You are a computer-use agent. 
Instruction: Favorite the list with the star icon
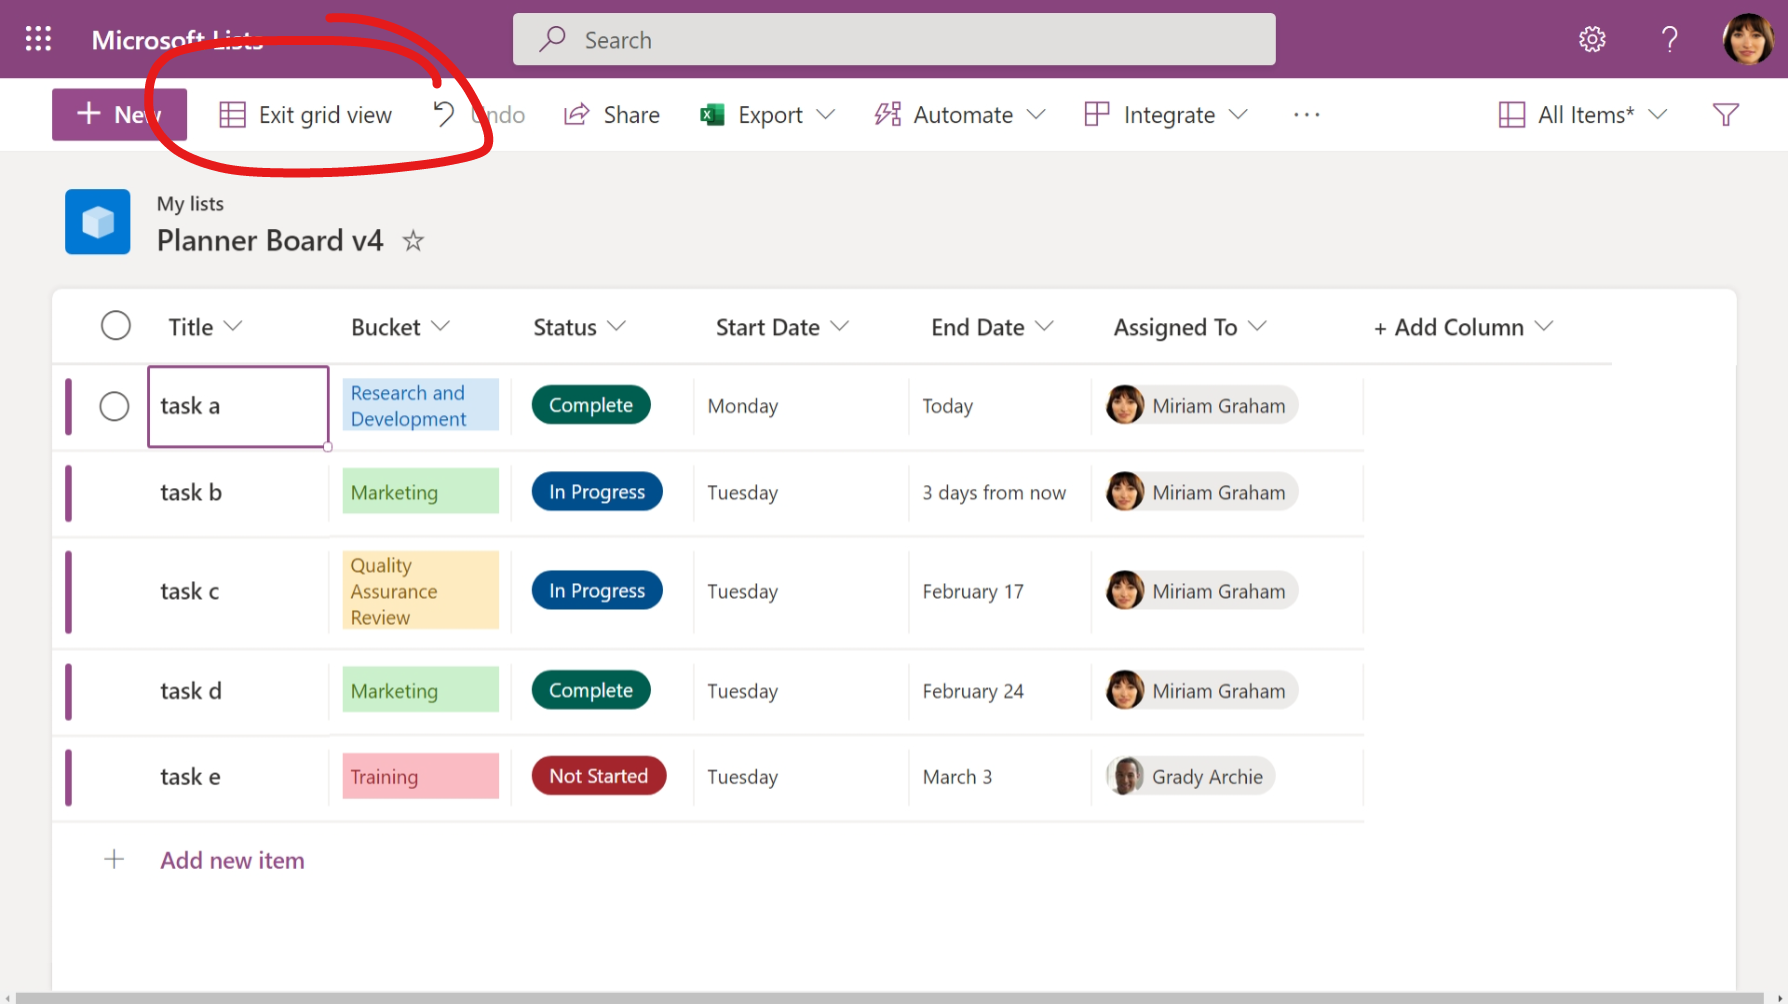(413, 241)
